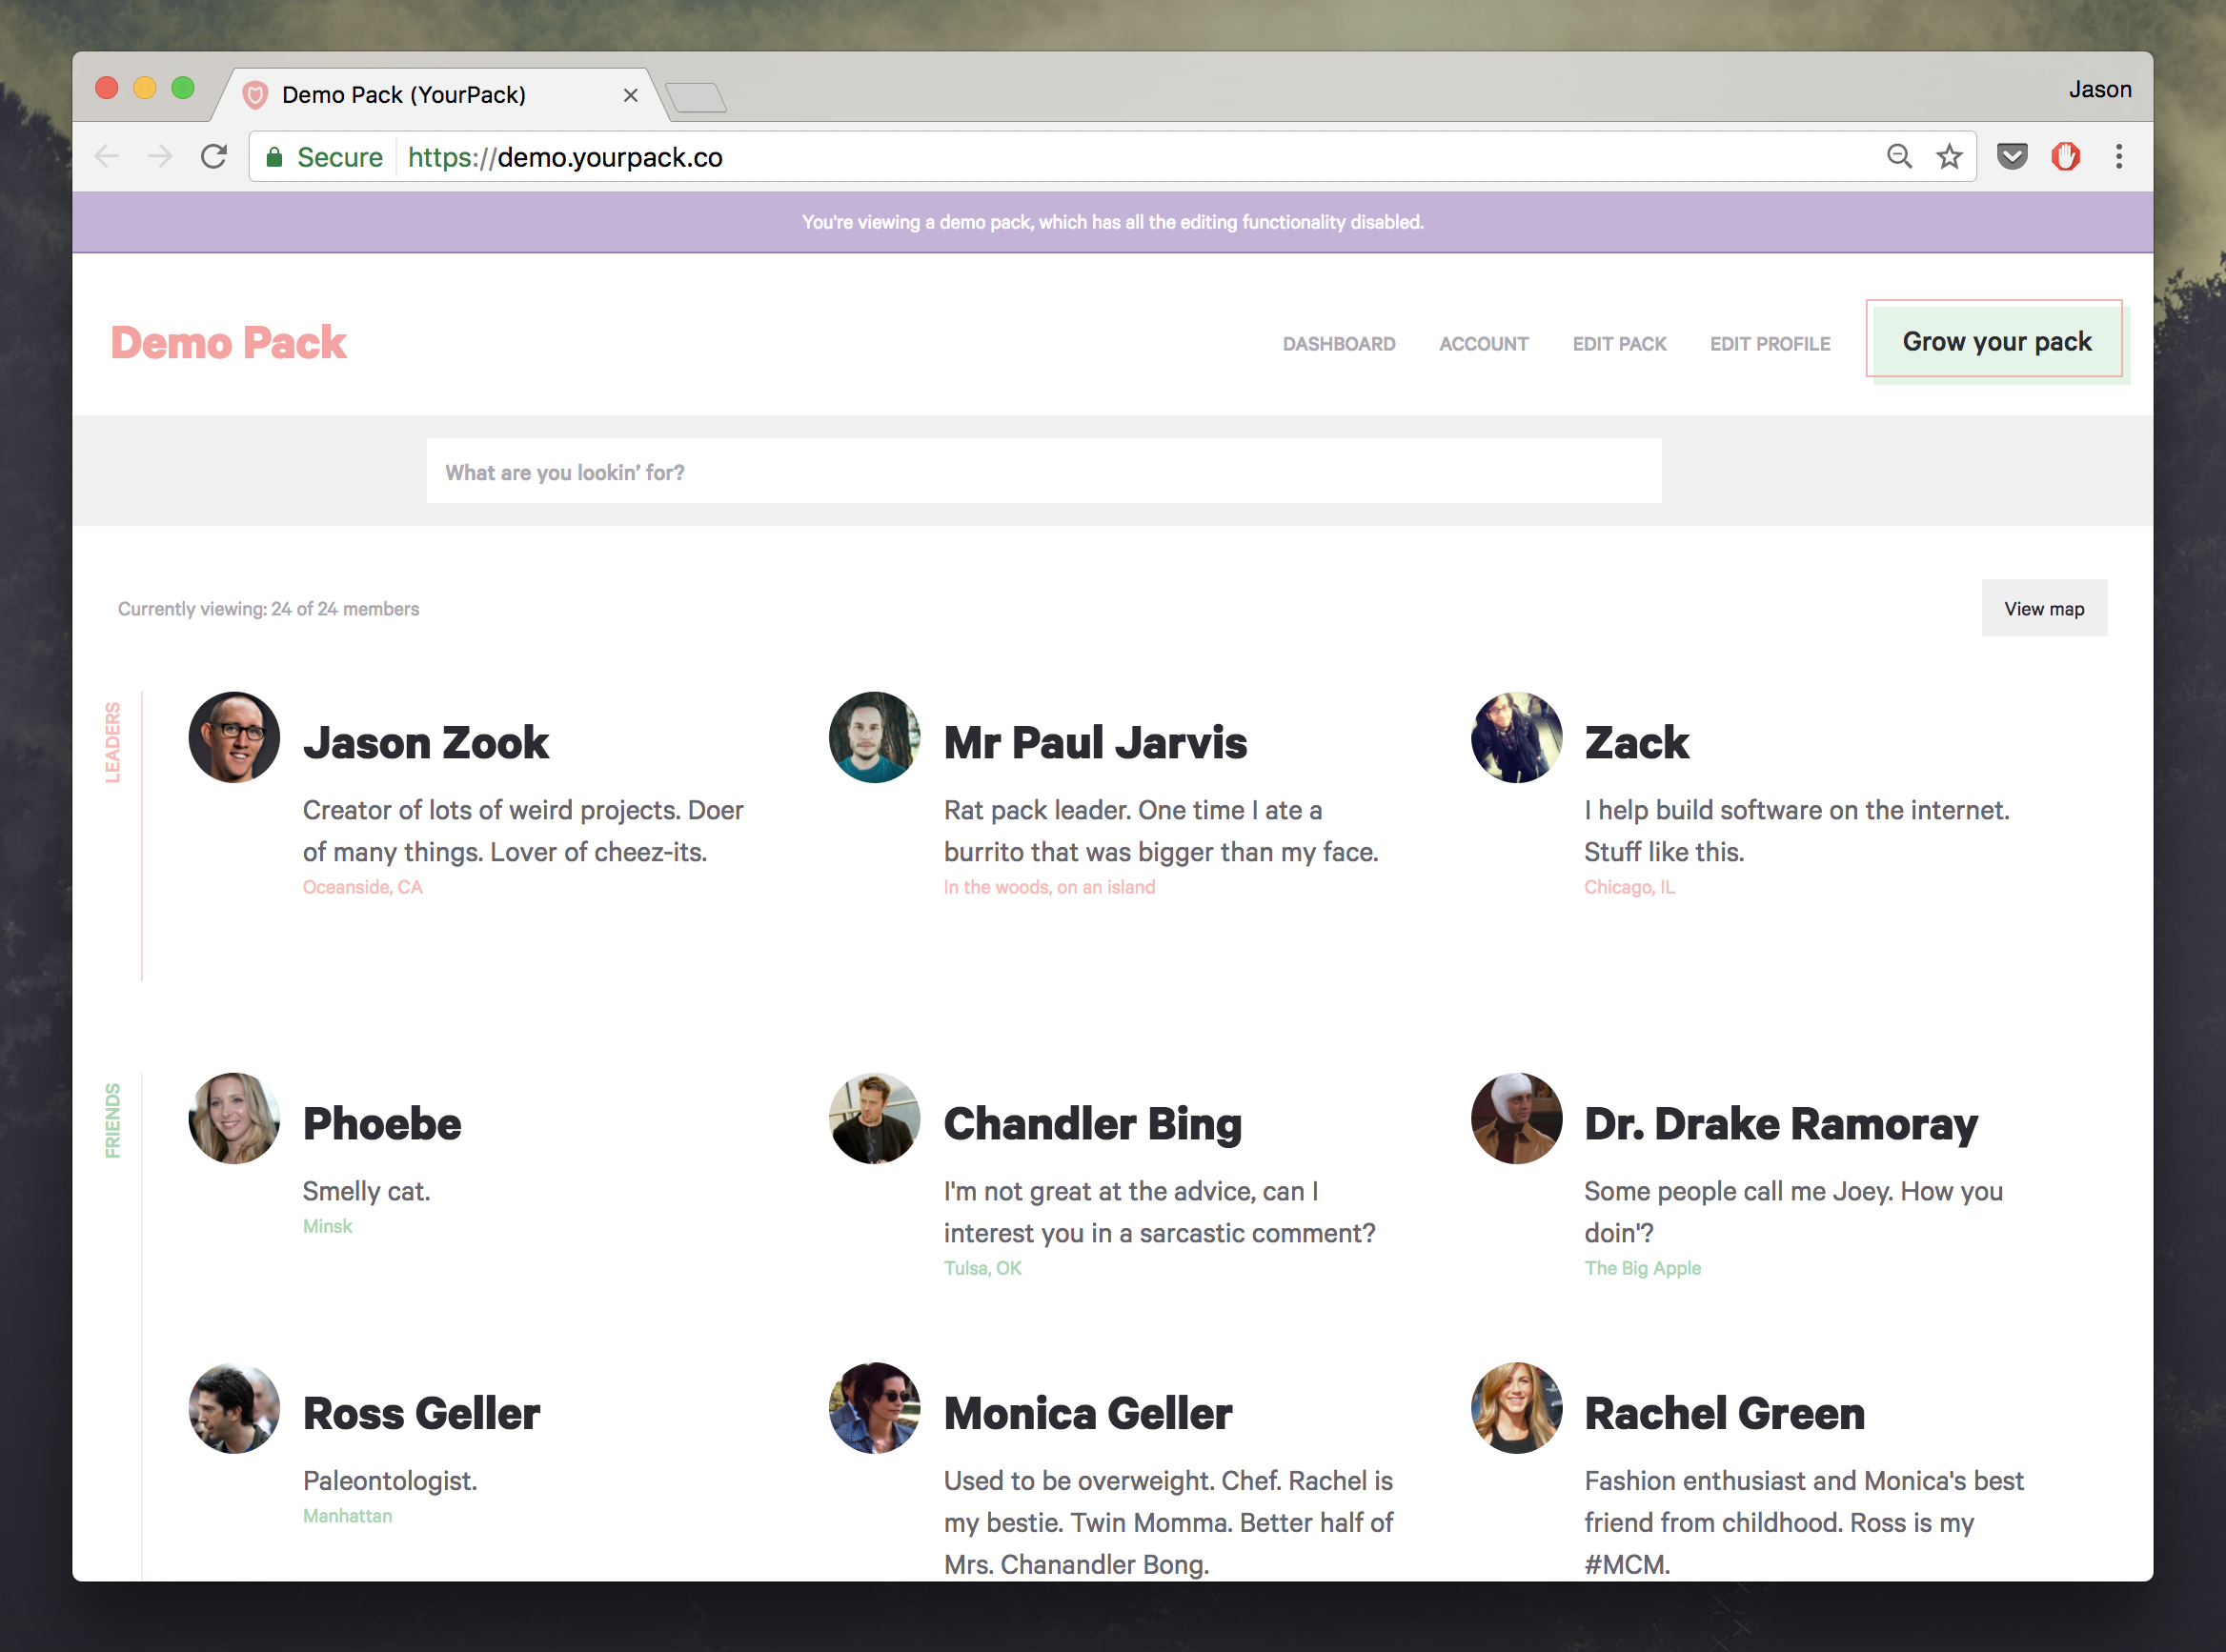Screen dimensions: 2226x1652
Task: Open the Dashboard nav item
Action: 1338,344
